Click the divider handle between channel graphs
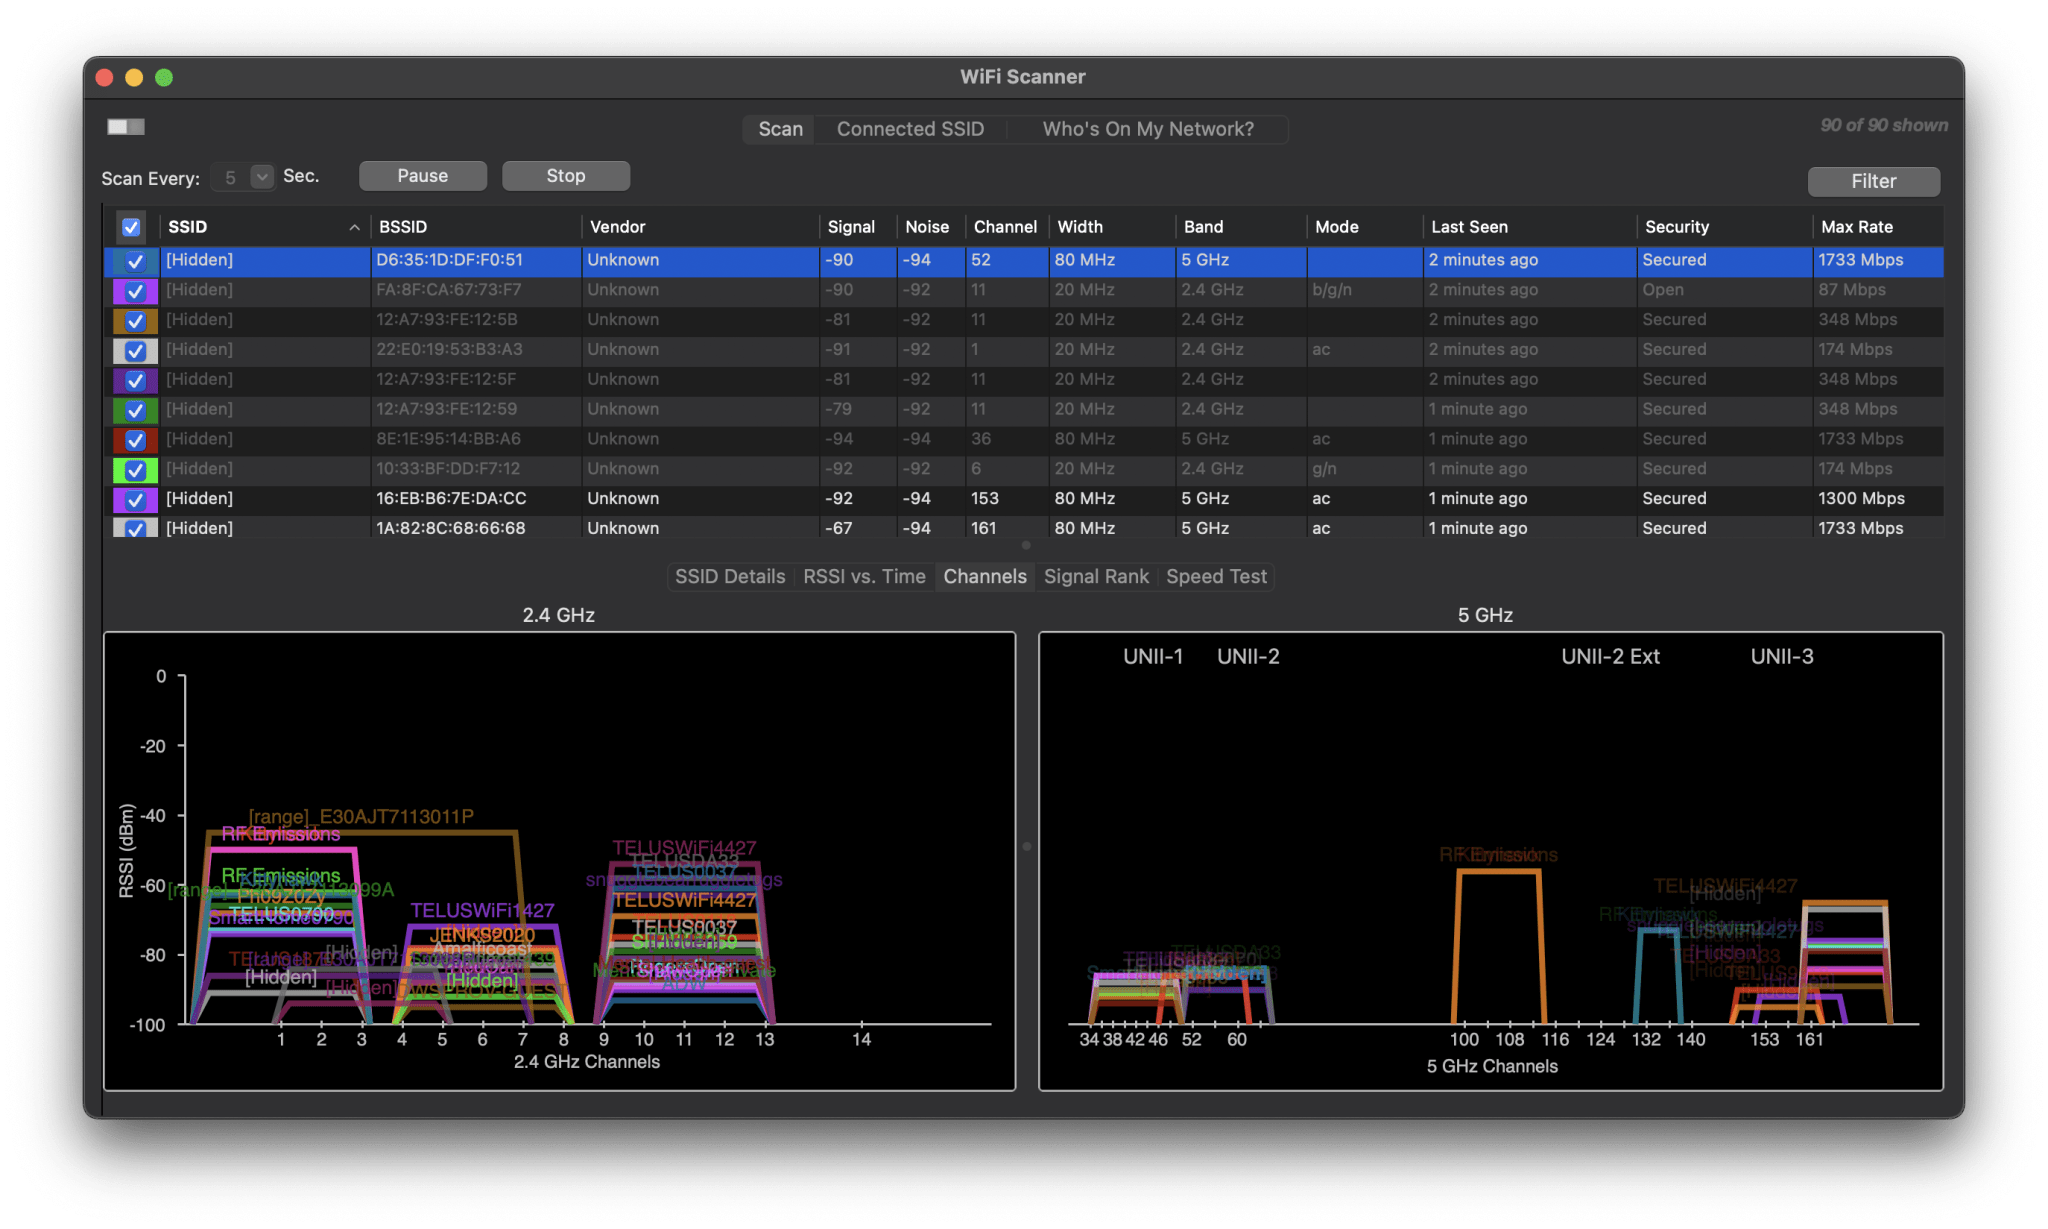This screenshot has width=2048, height=1229. [x=1026, y=847]
